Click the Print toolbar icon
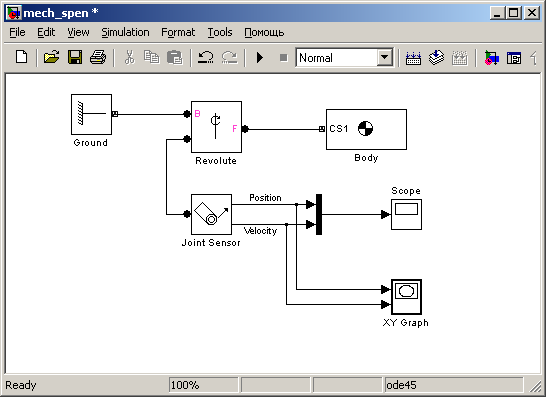This screenshot has width=546, height=397. click(x=98, y=57)
